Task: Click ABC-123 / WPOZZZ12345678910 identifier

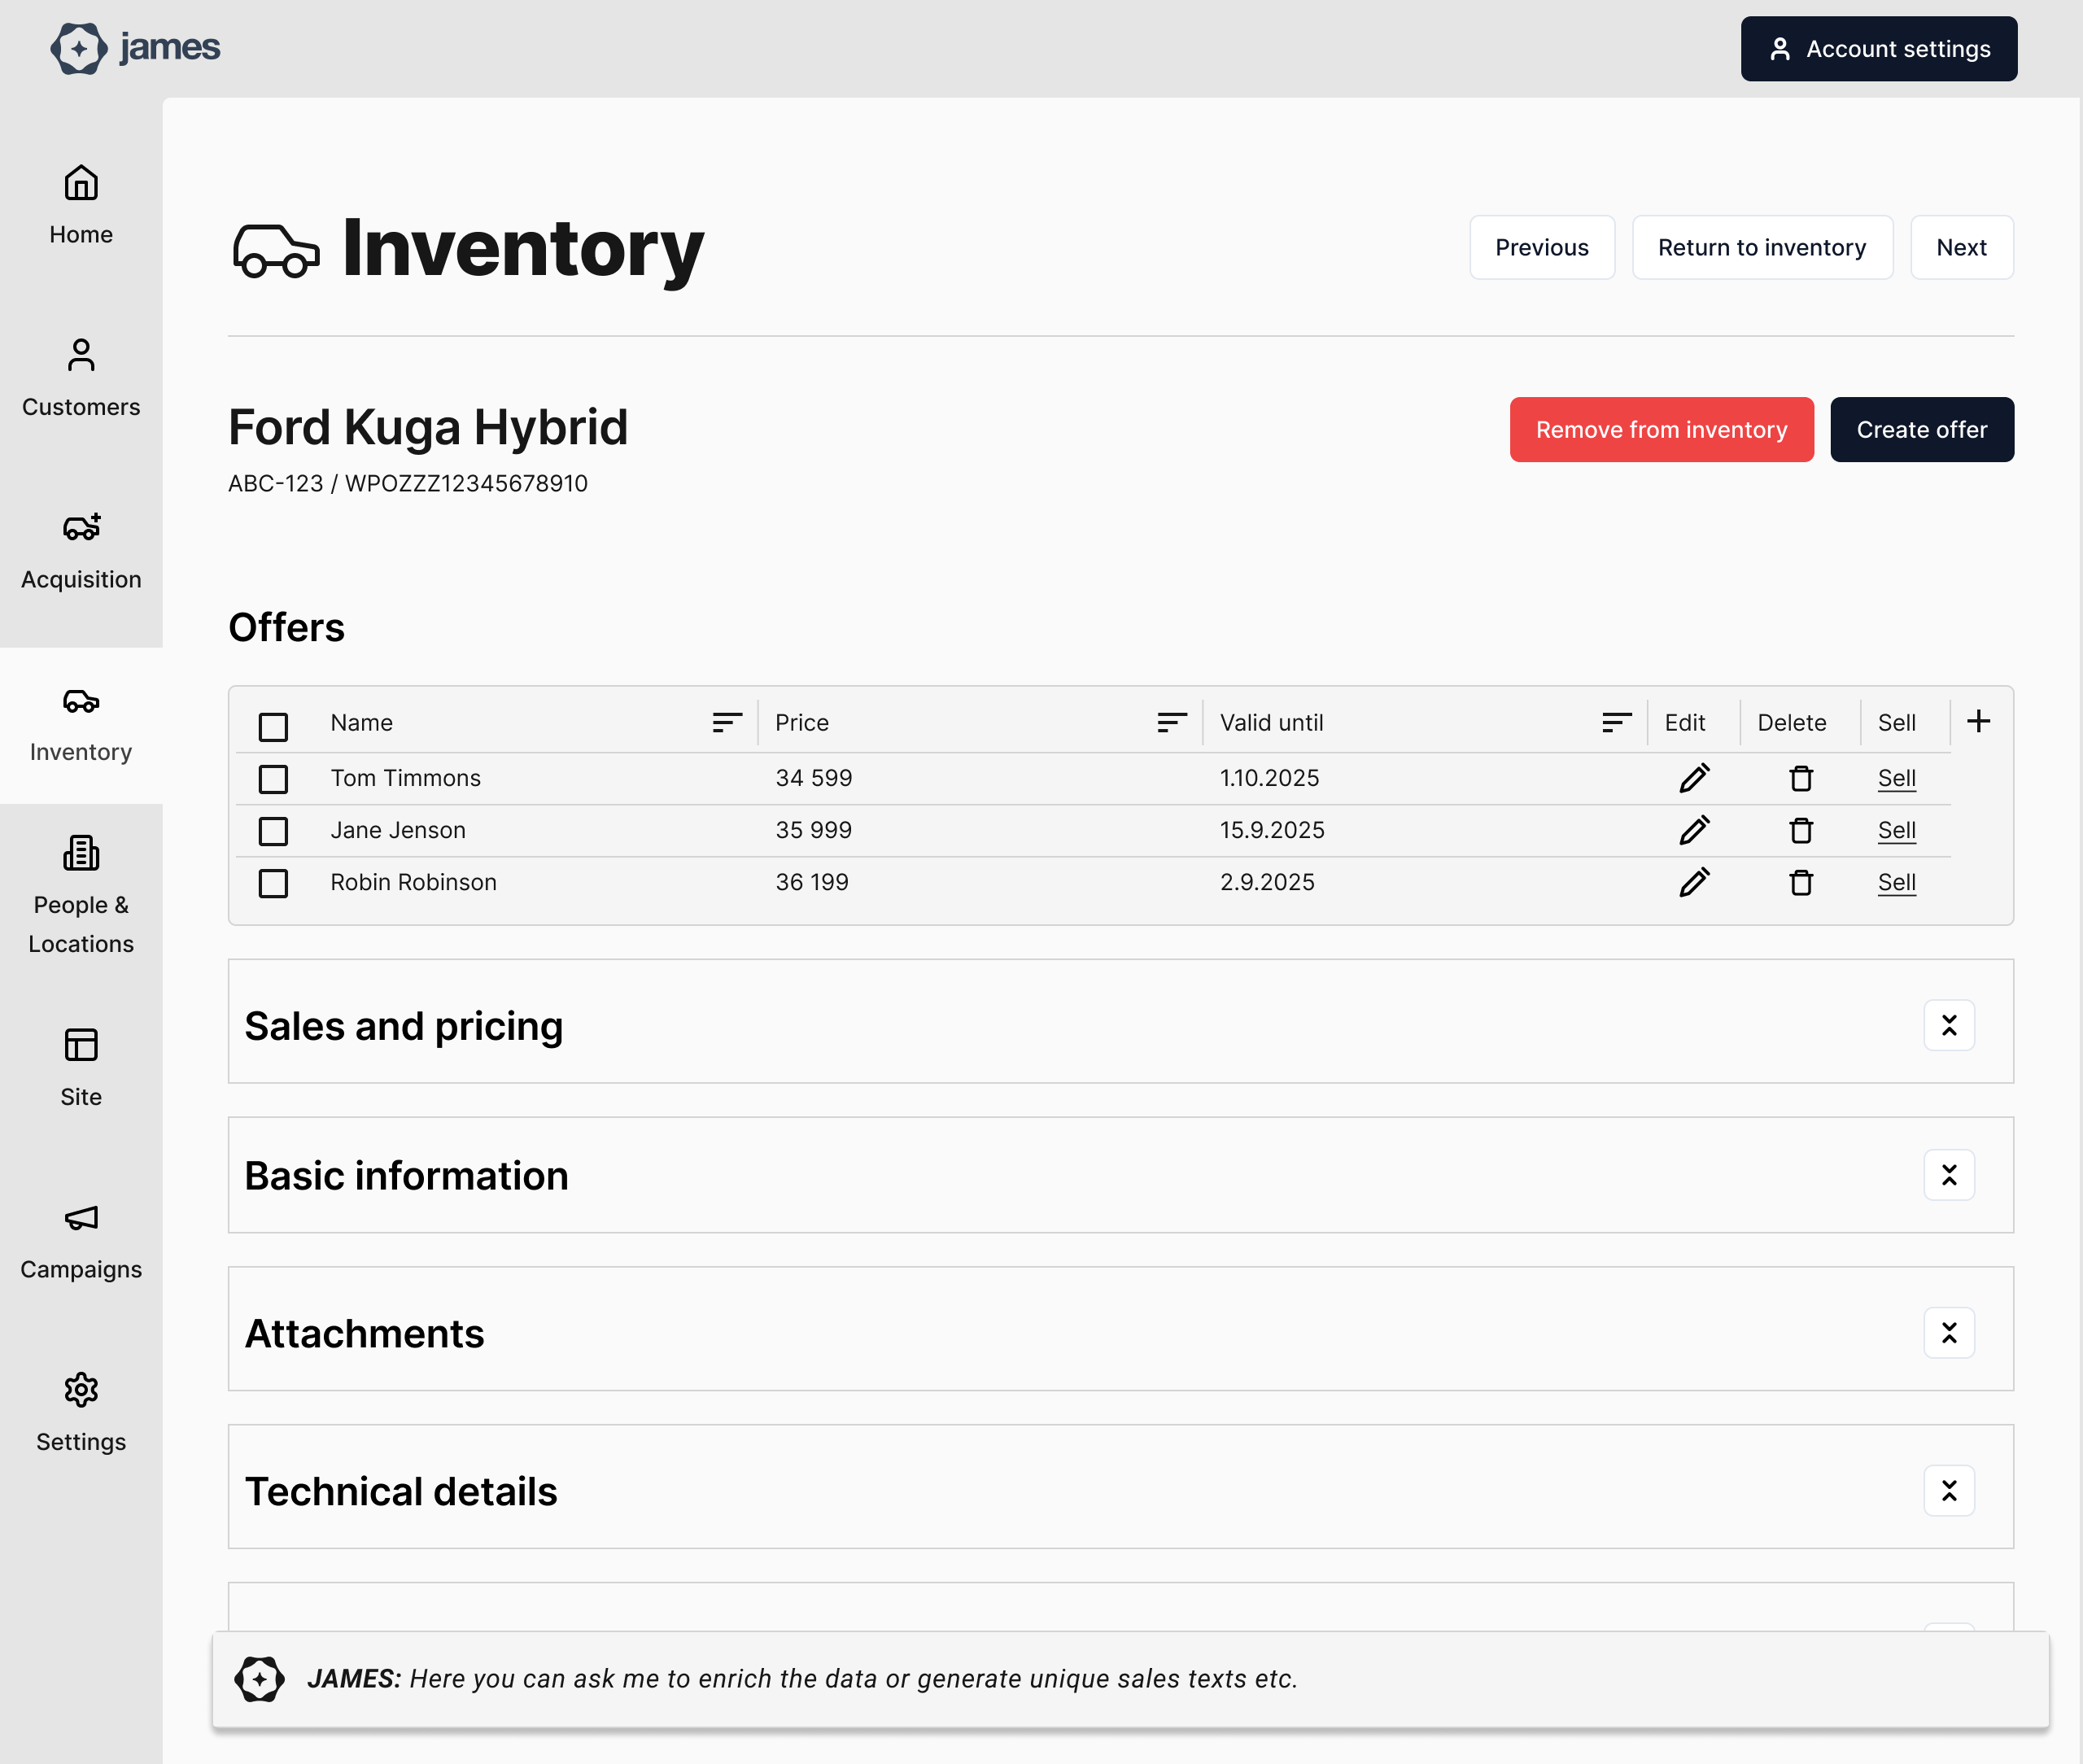Action: tap(408, 483)
